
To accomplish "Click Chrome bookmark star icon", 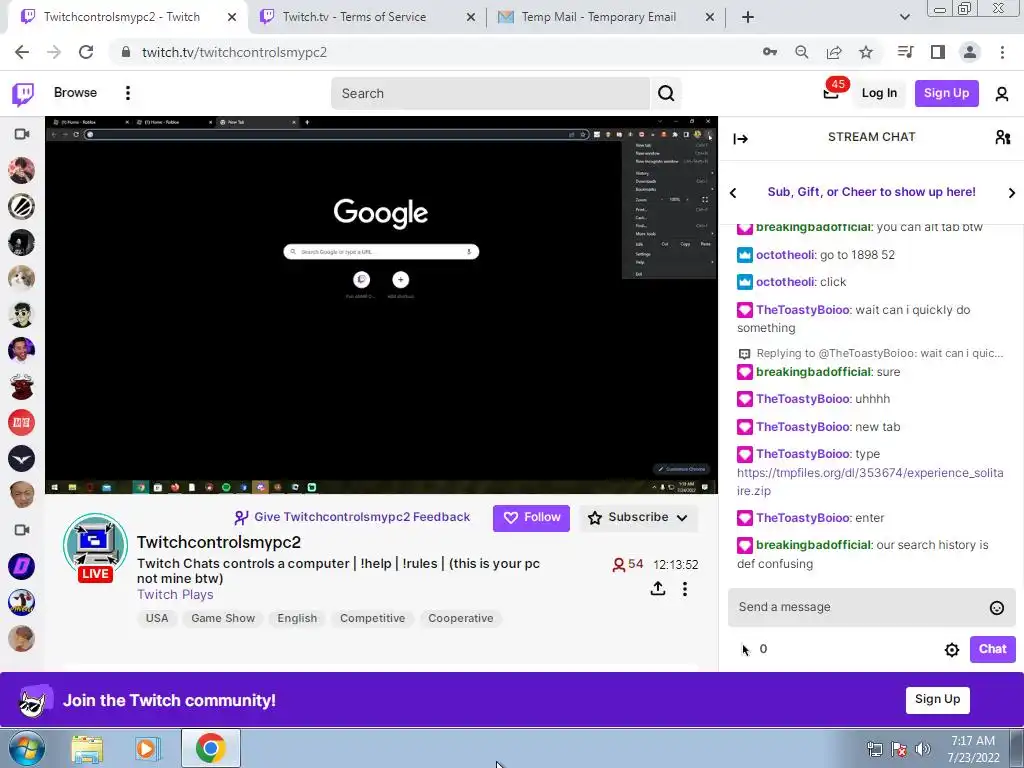I will point(866,52).
